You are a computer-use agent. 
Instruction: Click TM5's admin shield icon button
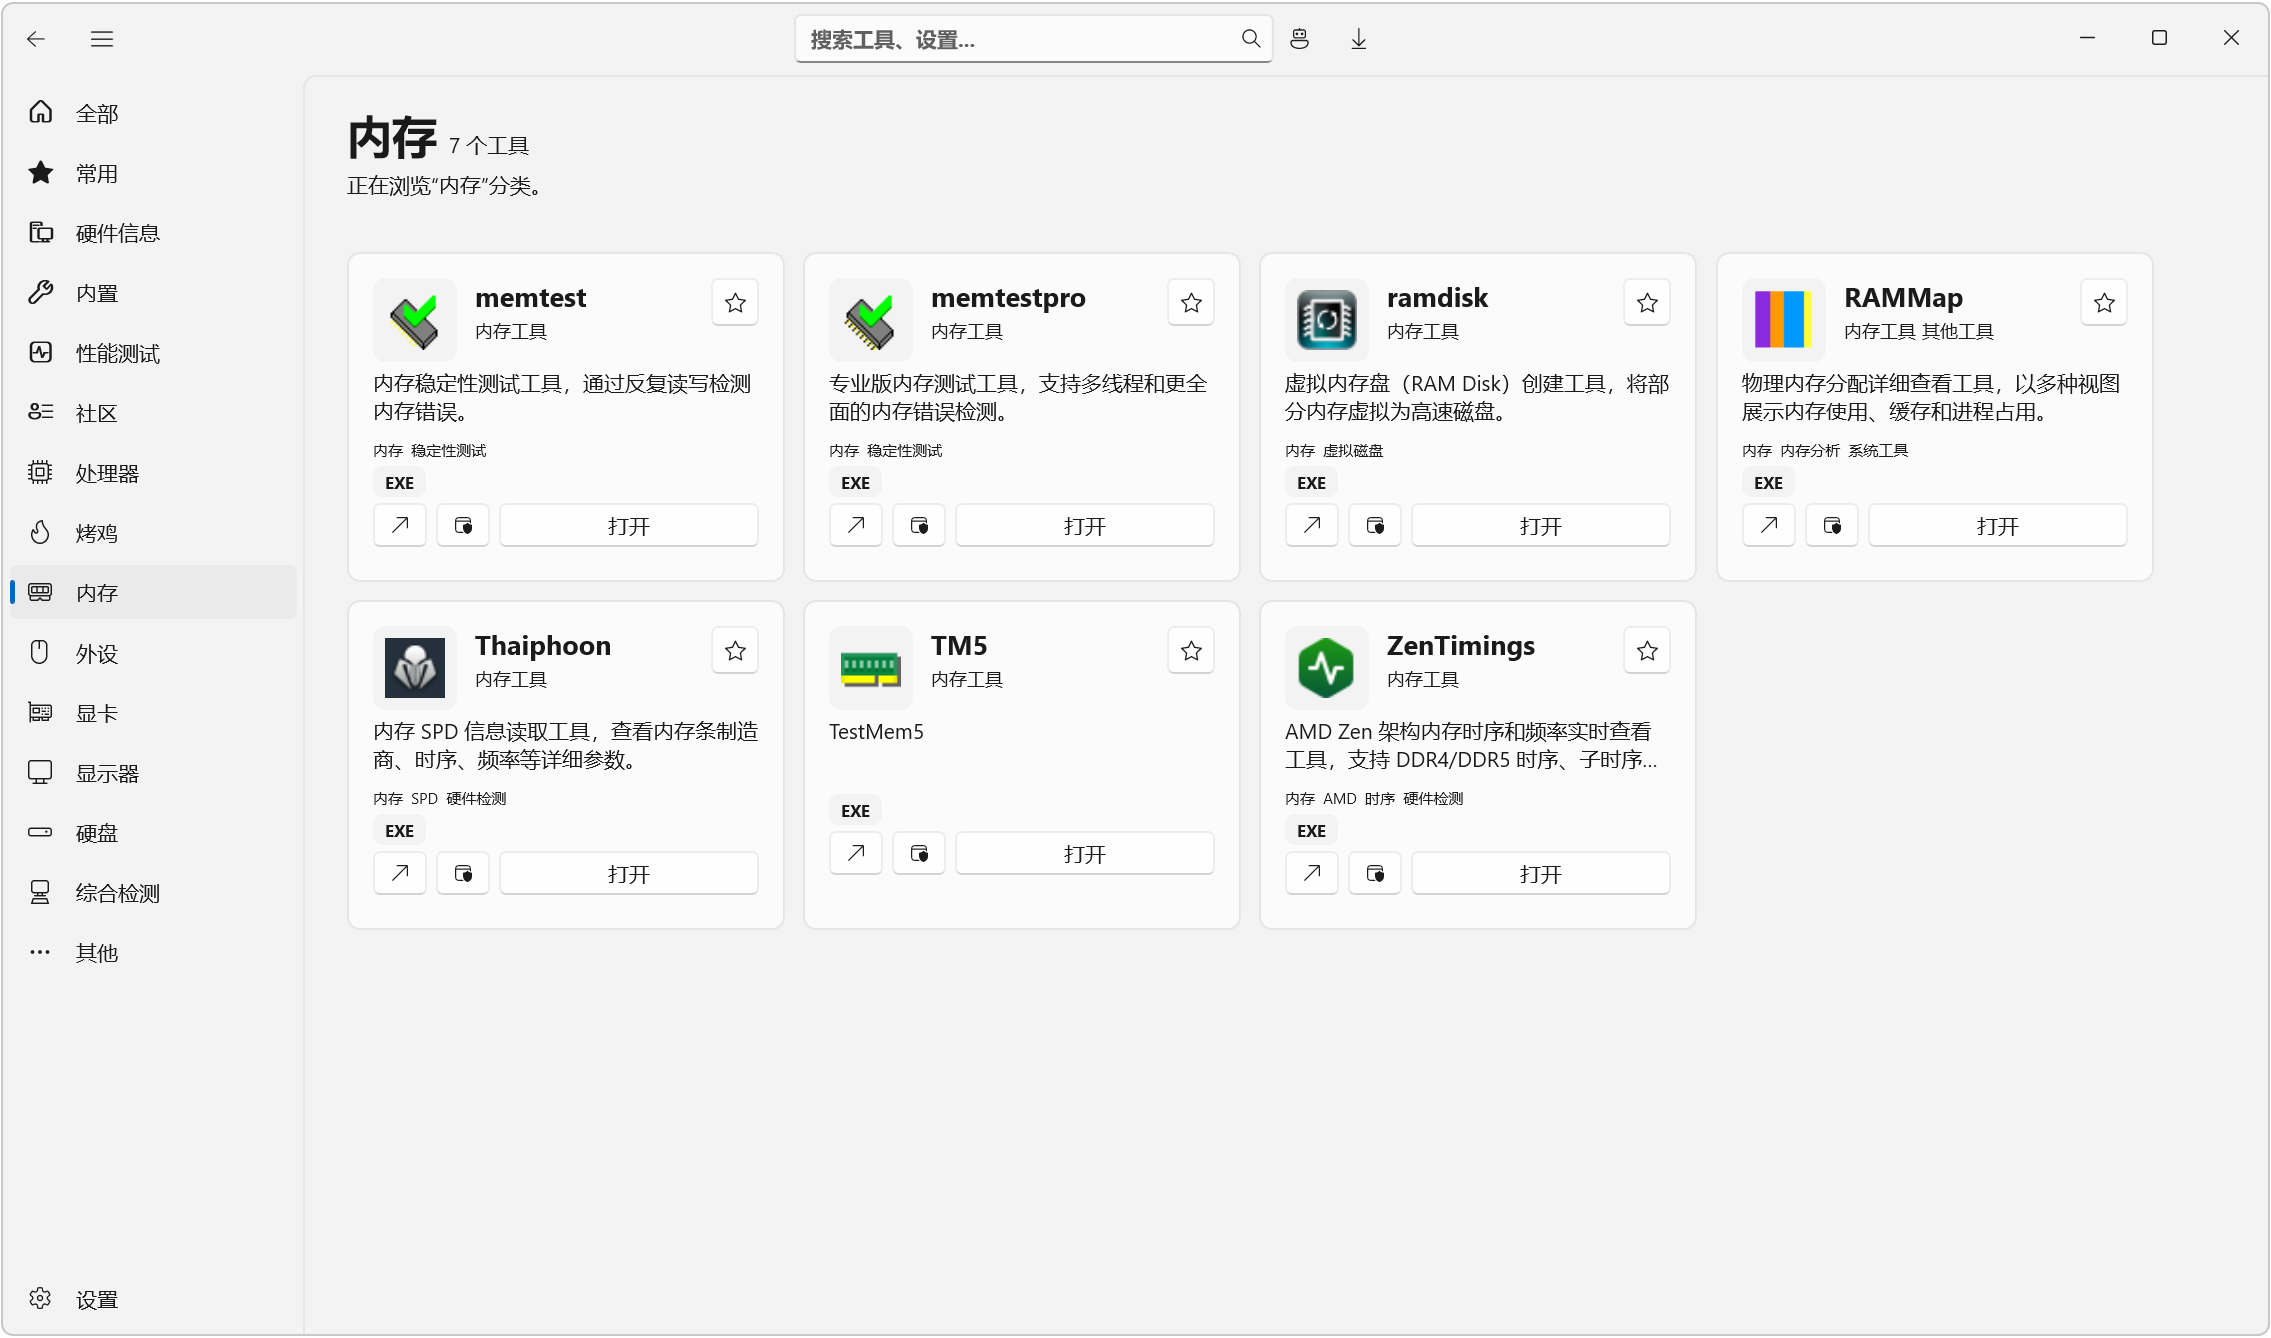click(919, 853)
